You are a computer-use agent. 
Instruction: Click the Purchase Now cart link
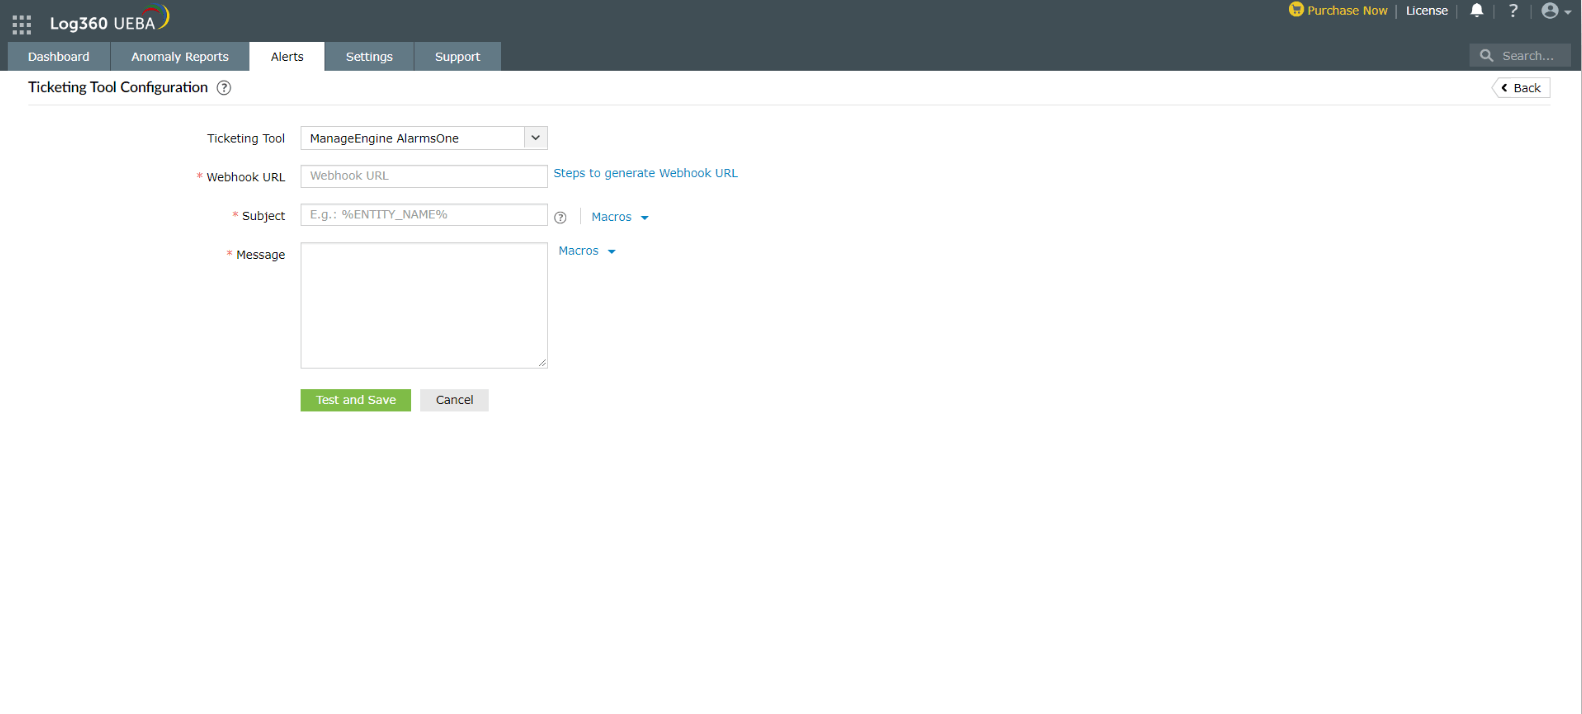click(x=1338, y=10)
